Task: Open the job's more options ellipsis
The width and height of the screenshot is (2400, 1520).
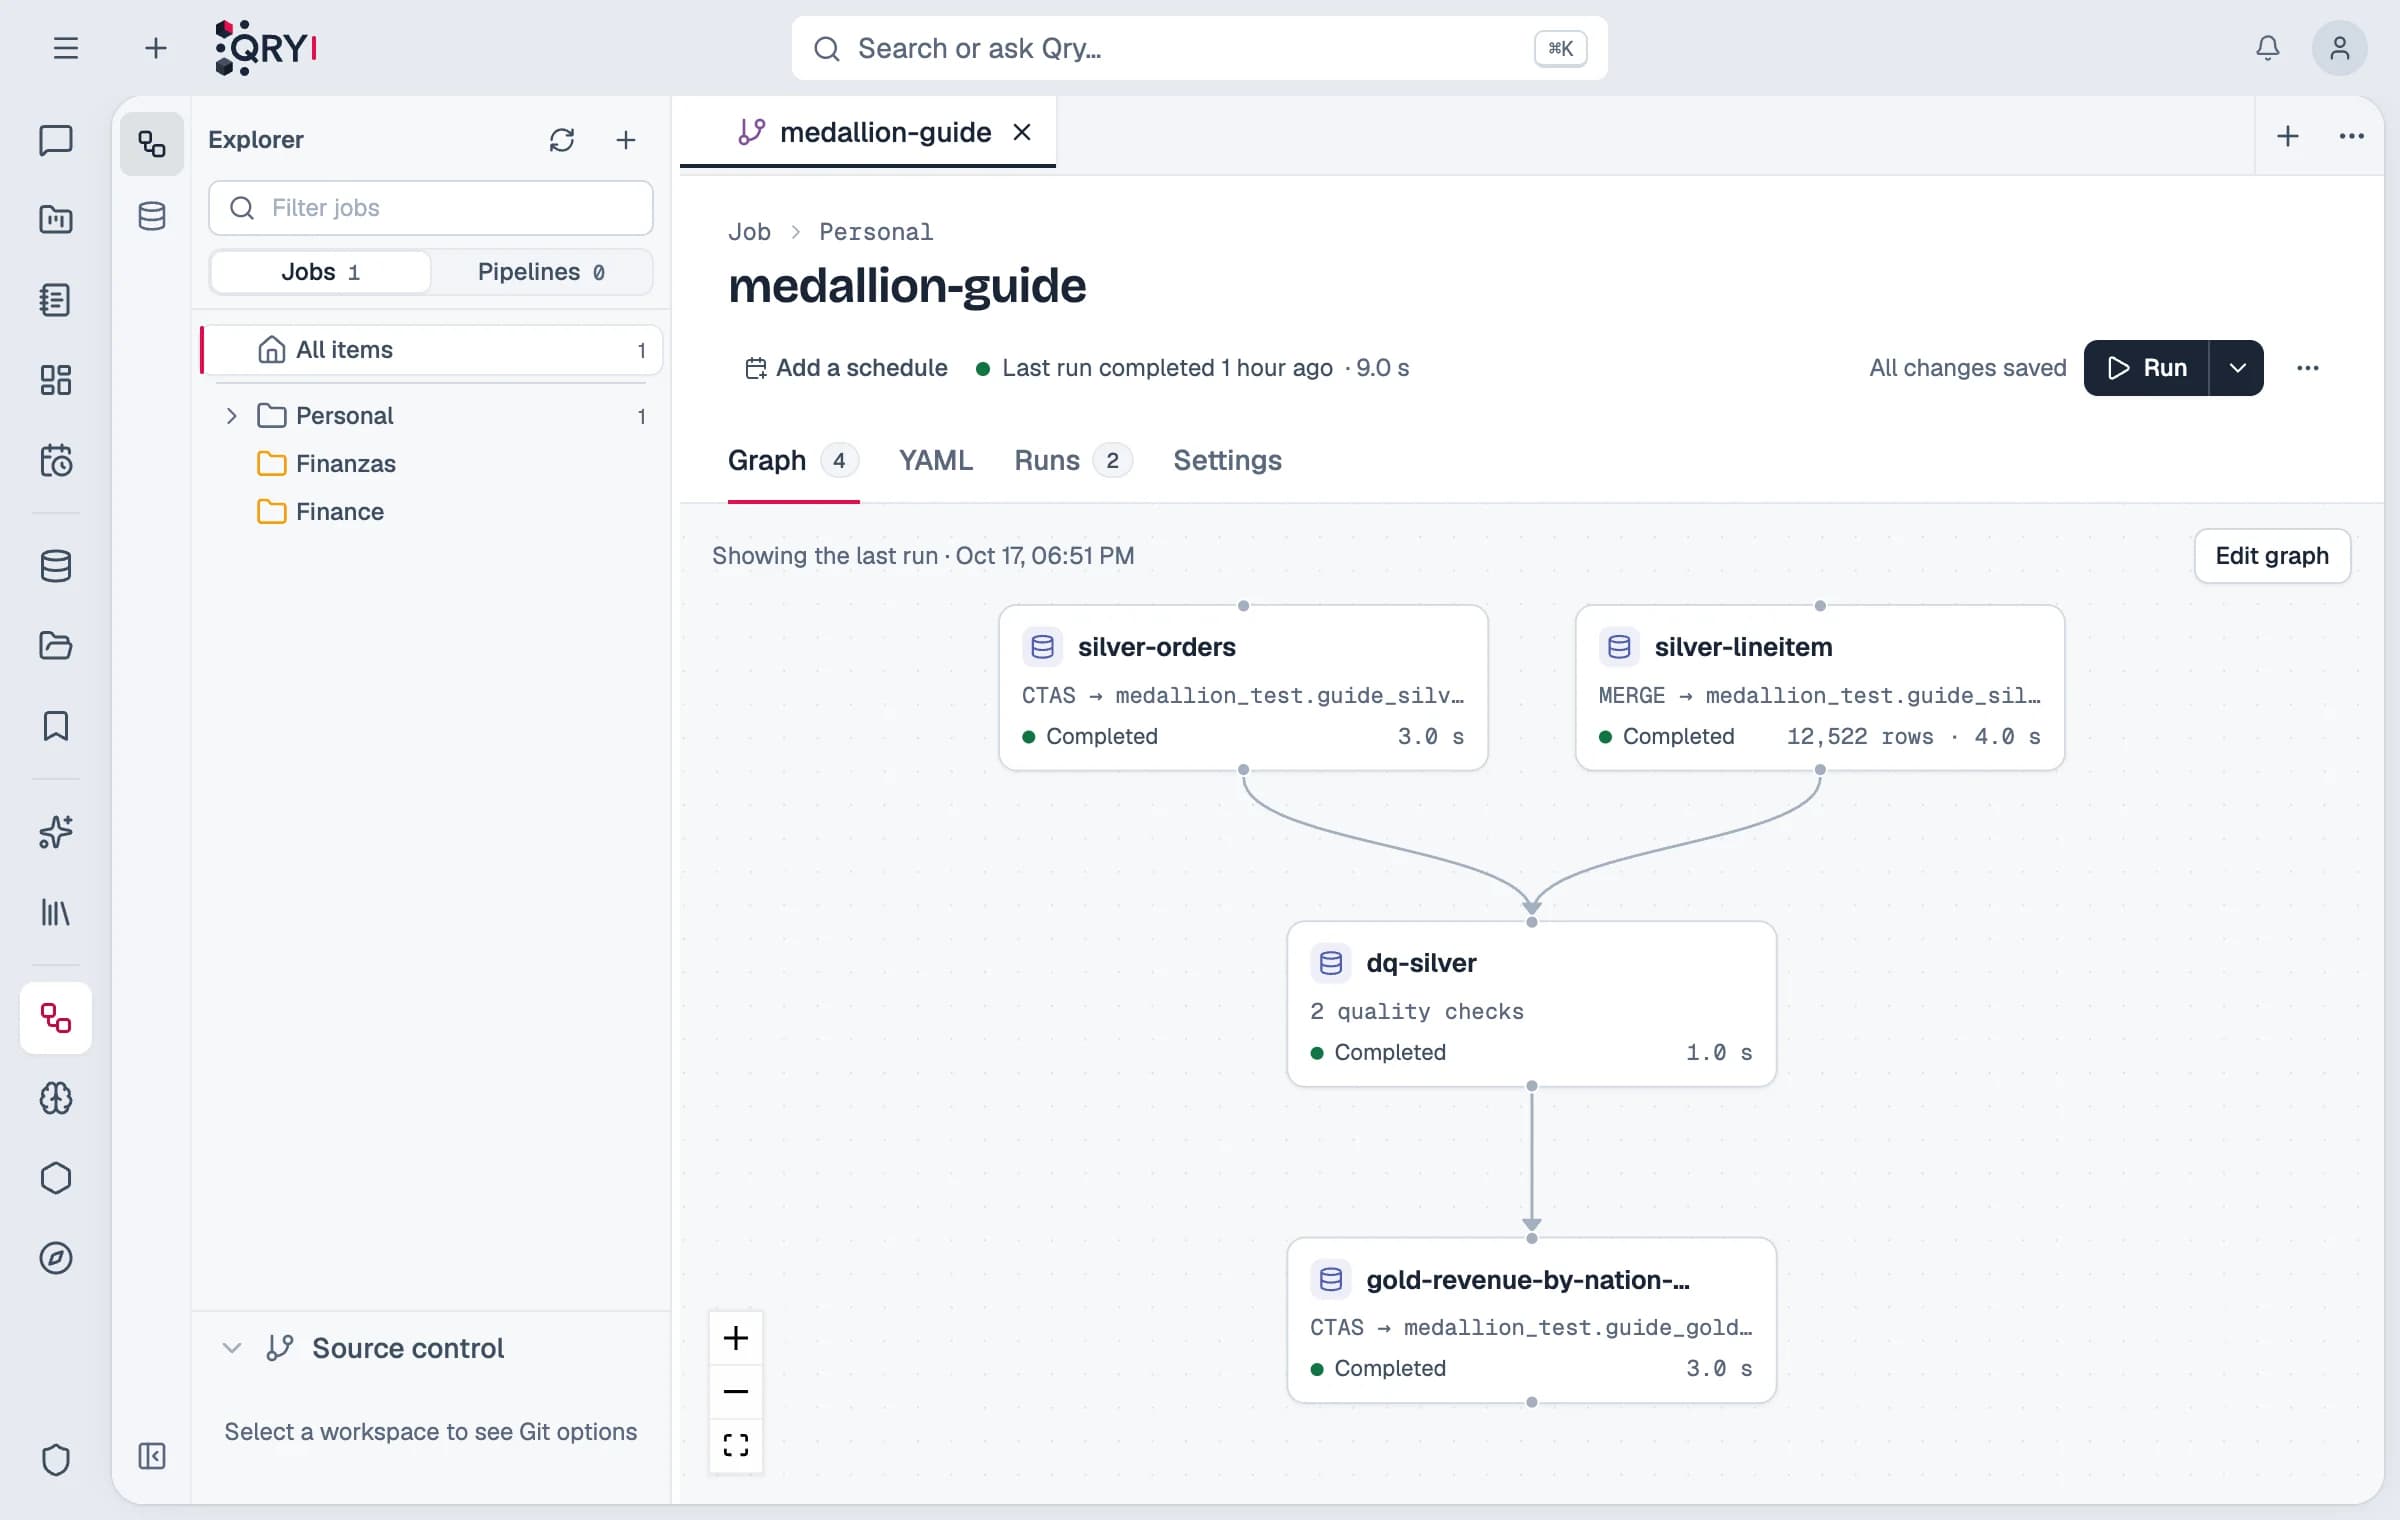Action: point(2308,368)
